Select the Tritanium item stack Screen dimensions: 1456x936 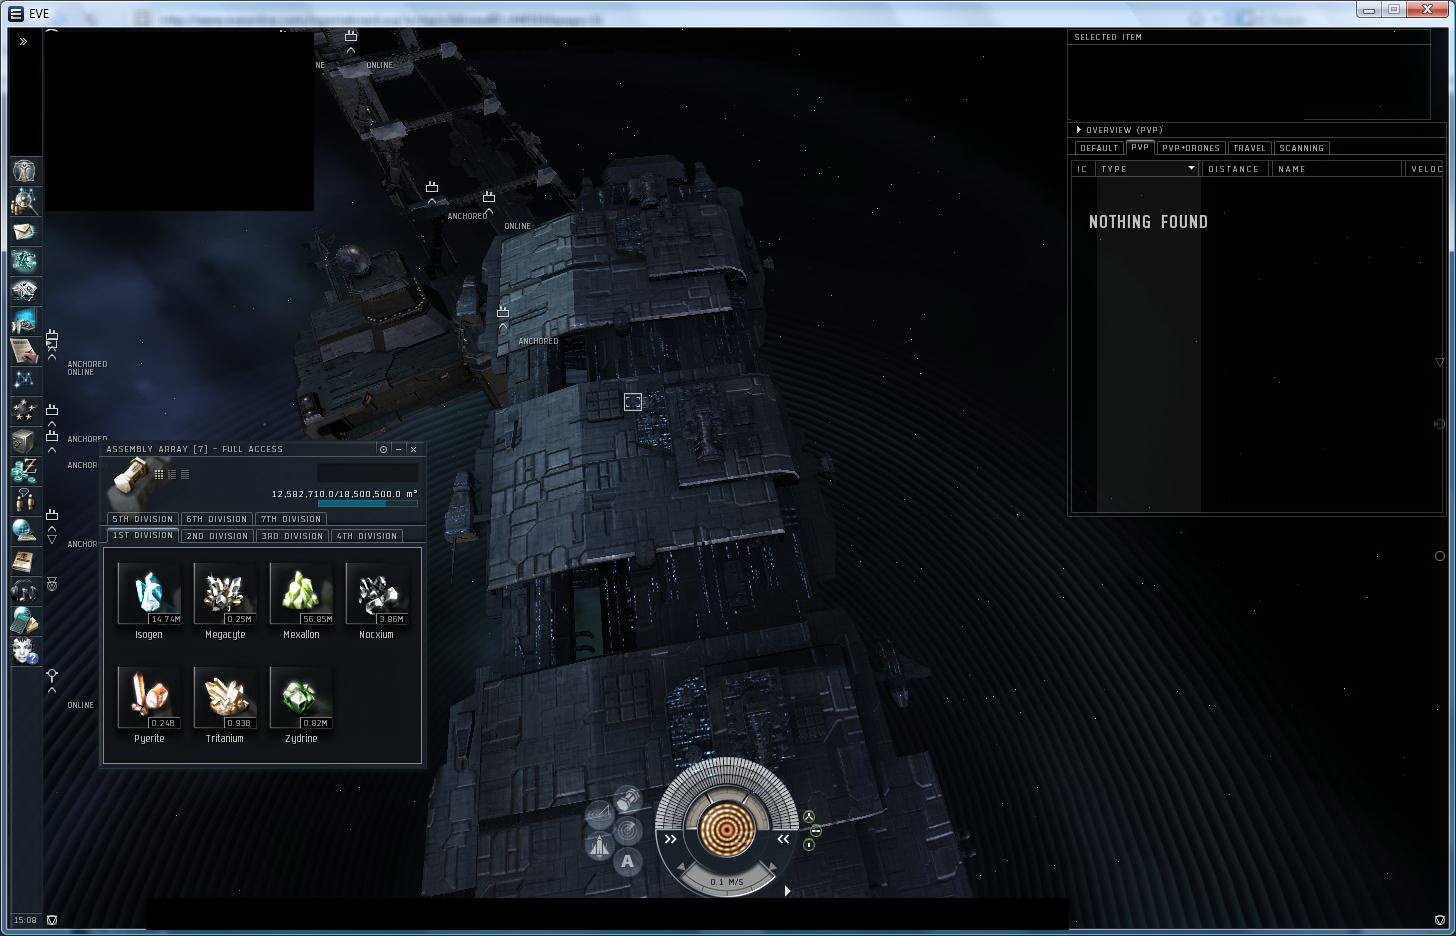pos(225,704)
